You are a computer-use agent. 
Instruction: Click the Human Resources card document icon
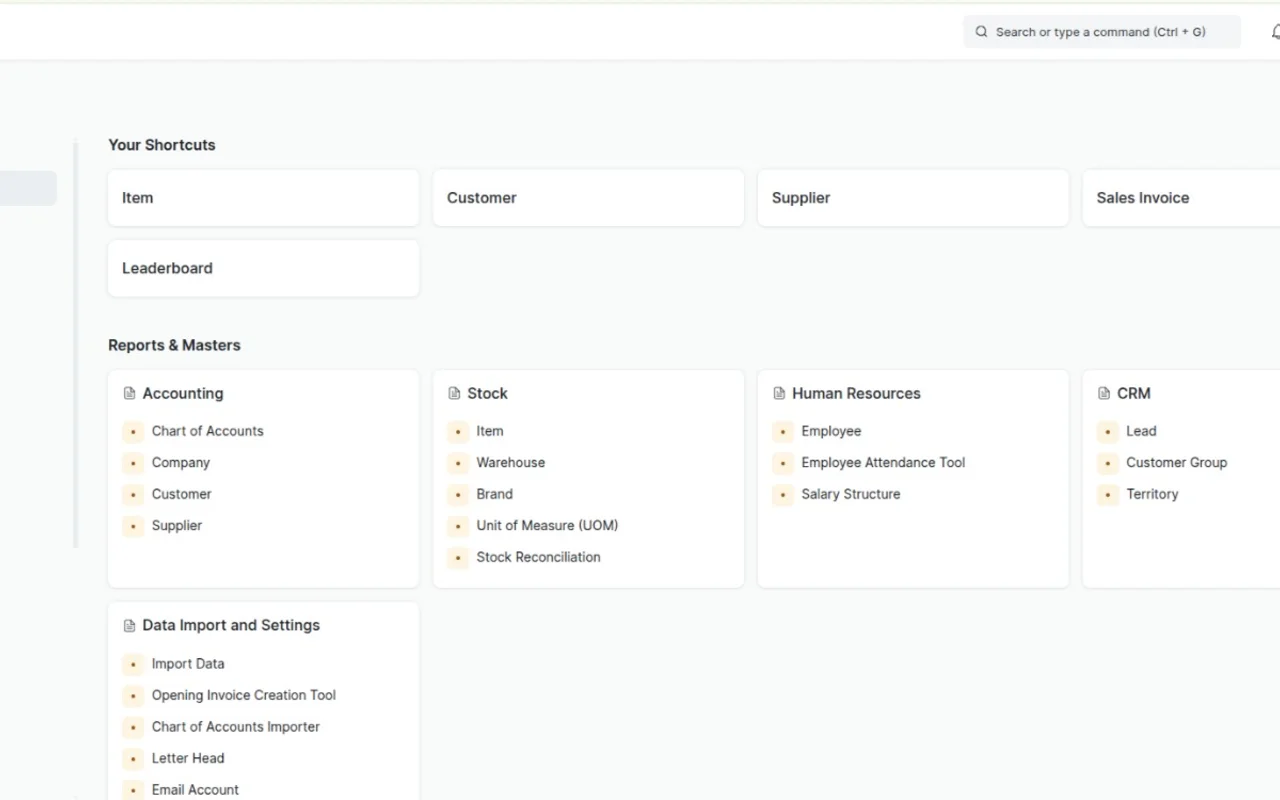tap(779, 394)
